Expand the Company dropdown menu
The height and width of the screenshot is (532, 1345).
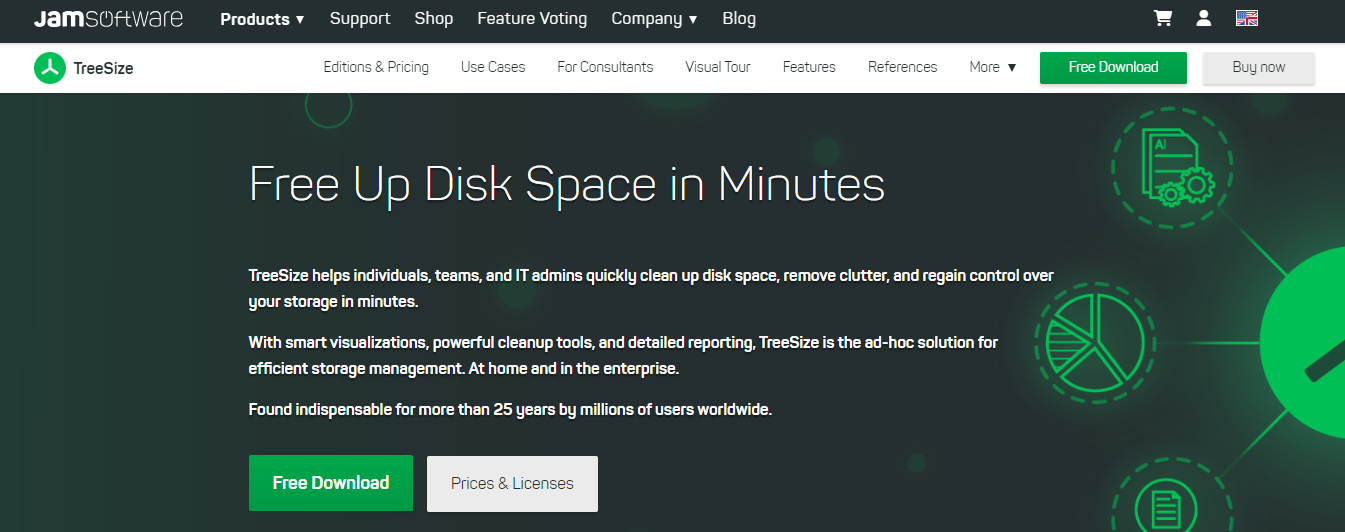pyautogui.click(x=654, y=19)
